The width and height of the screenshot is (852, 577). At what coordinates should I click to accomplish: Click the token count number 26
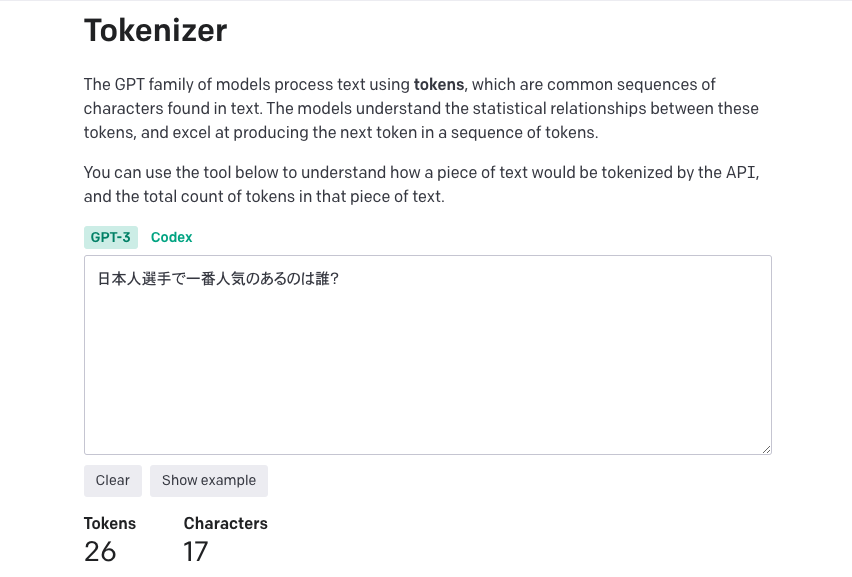[100, 551]
